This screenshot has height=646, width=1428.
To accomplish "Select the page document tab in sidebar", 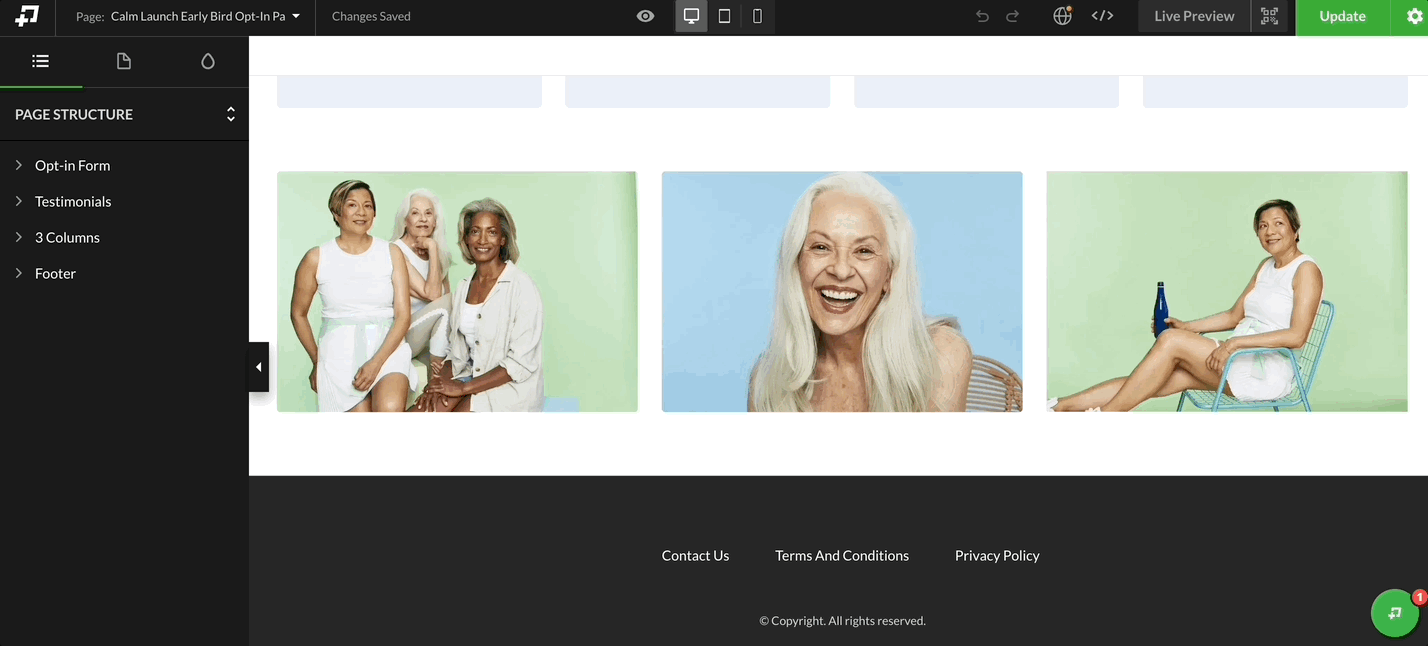I will pos(124,61).
